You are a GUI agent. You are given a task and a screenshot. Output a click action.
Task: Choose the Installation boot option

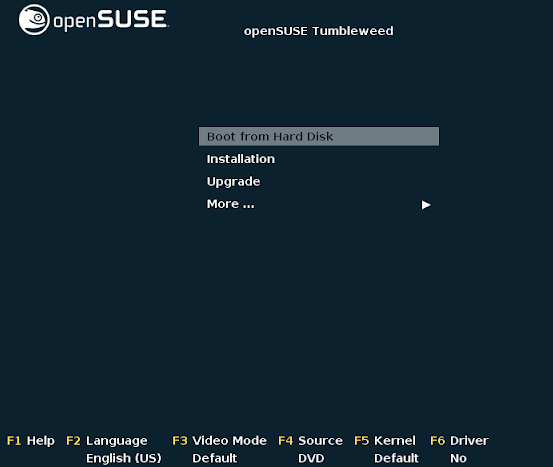click(241, 159)
